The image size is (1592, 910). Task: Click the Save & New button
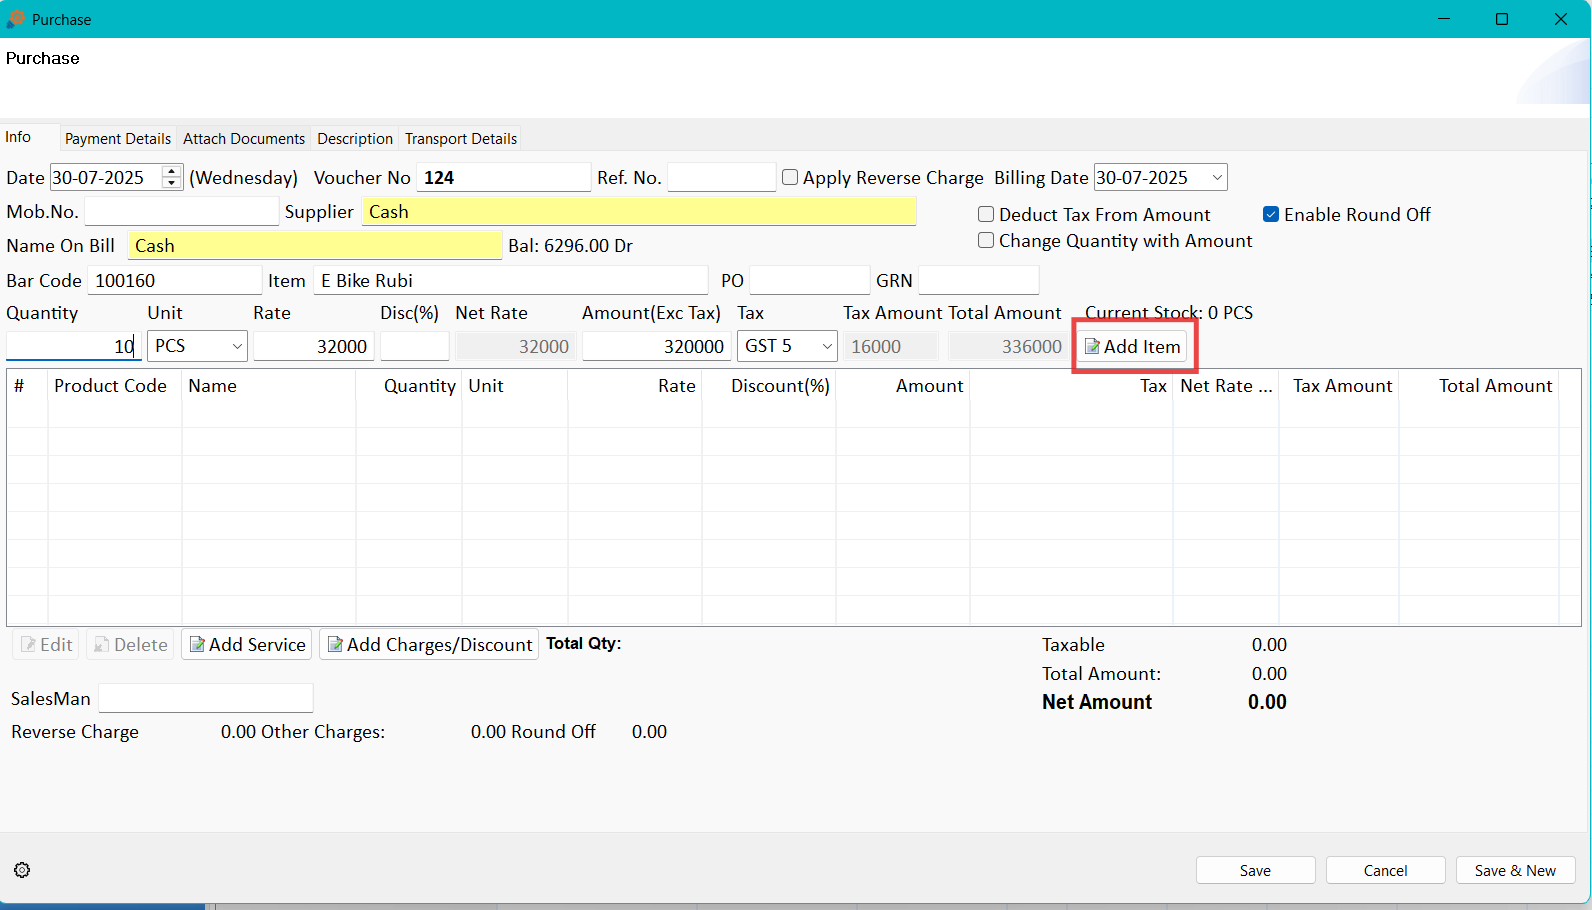[1515, 870]
